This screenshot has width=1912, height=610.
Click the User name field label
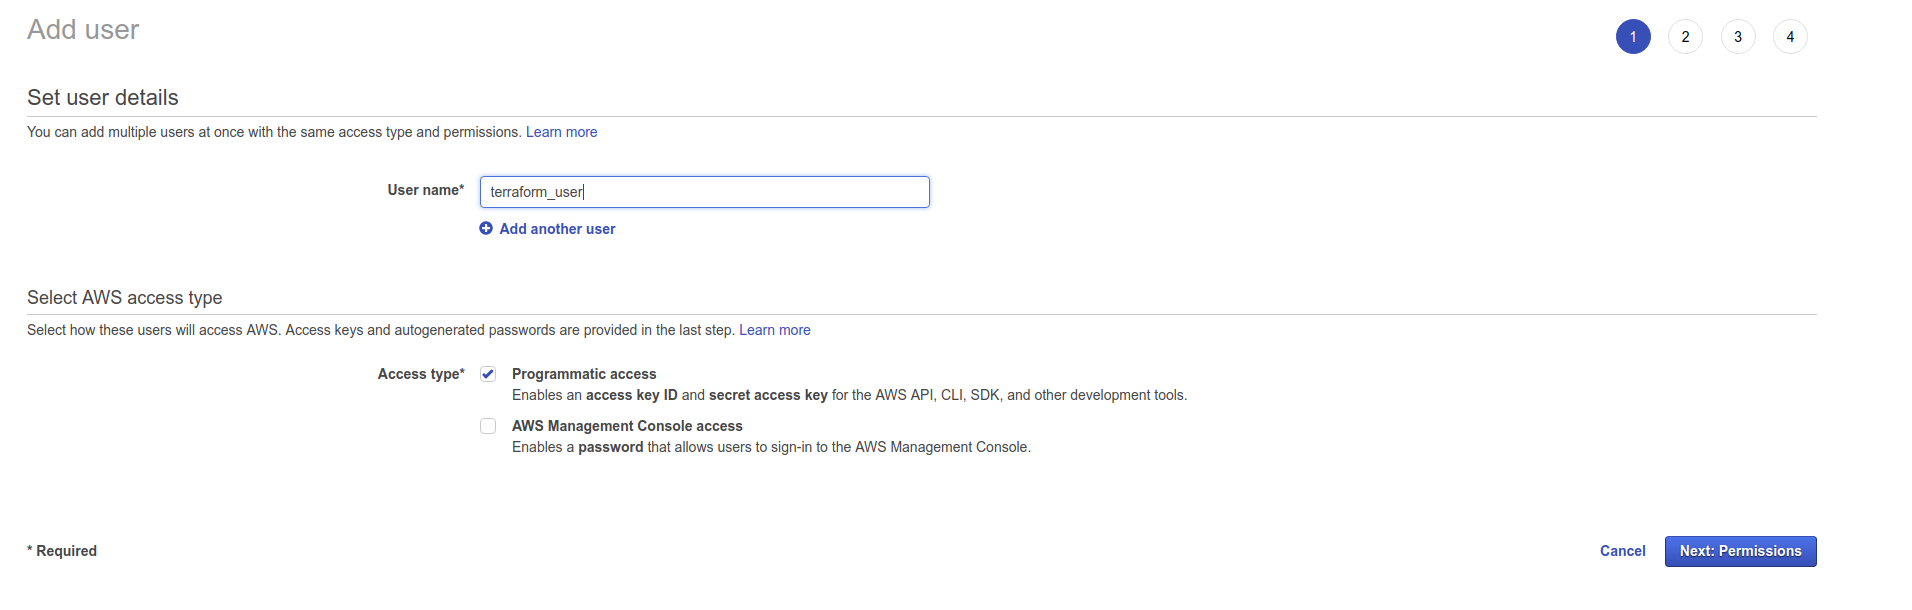[425, 190]
